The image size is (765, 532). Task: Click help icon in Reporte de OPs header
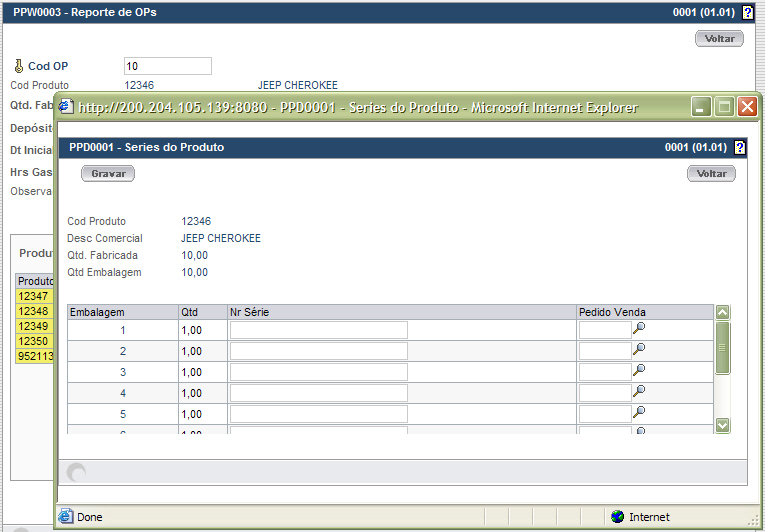click(x=748, y=13)
